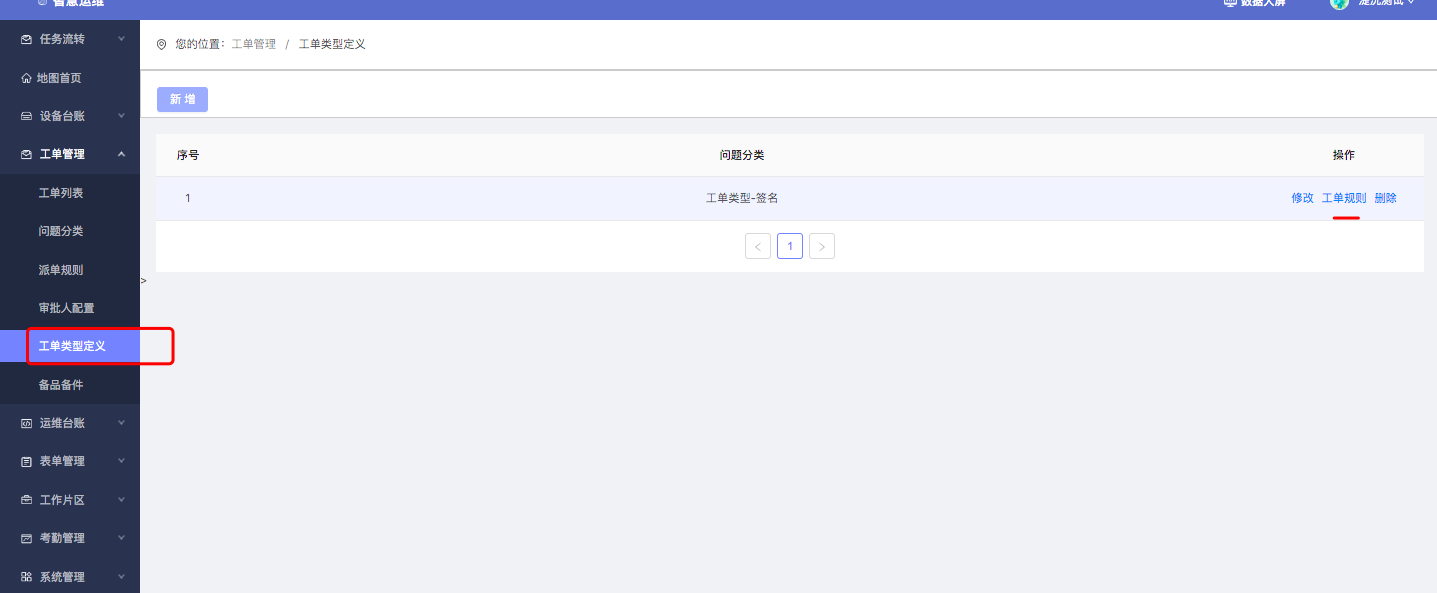Click the 设备台账 sidebar icon
This screenshot has width=1437, height=593.
click(x=26, y=116)
